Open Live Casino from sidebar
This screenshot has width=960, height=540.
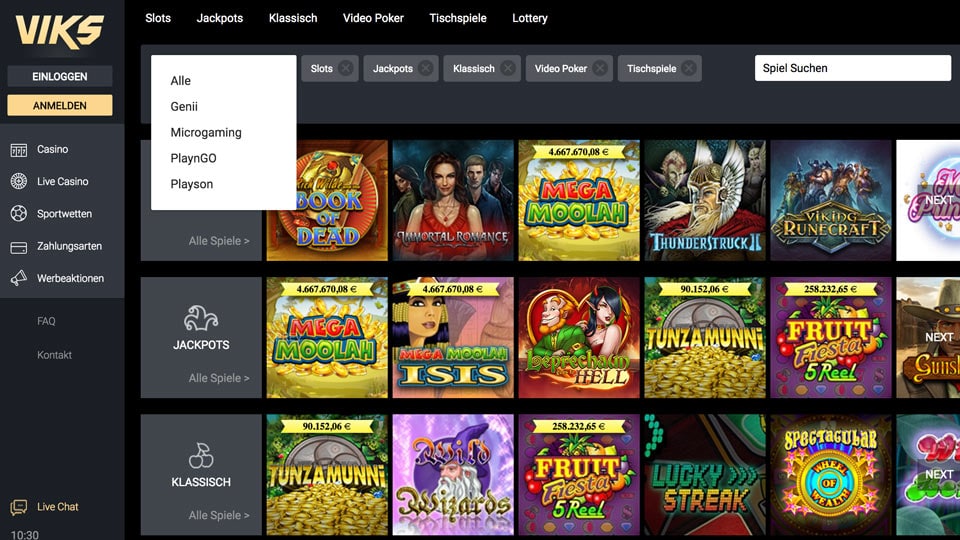click(x=62, y=181)
